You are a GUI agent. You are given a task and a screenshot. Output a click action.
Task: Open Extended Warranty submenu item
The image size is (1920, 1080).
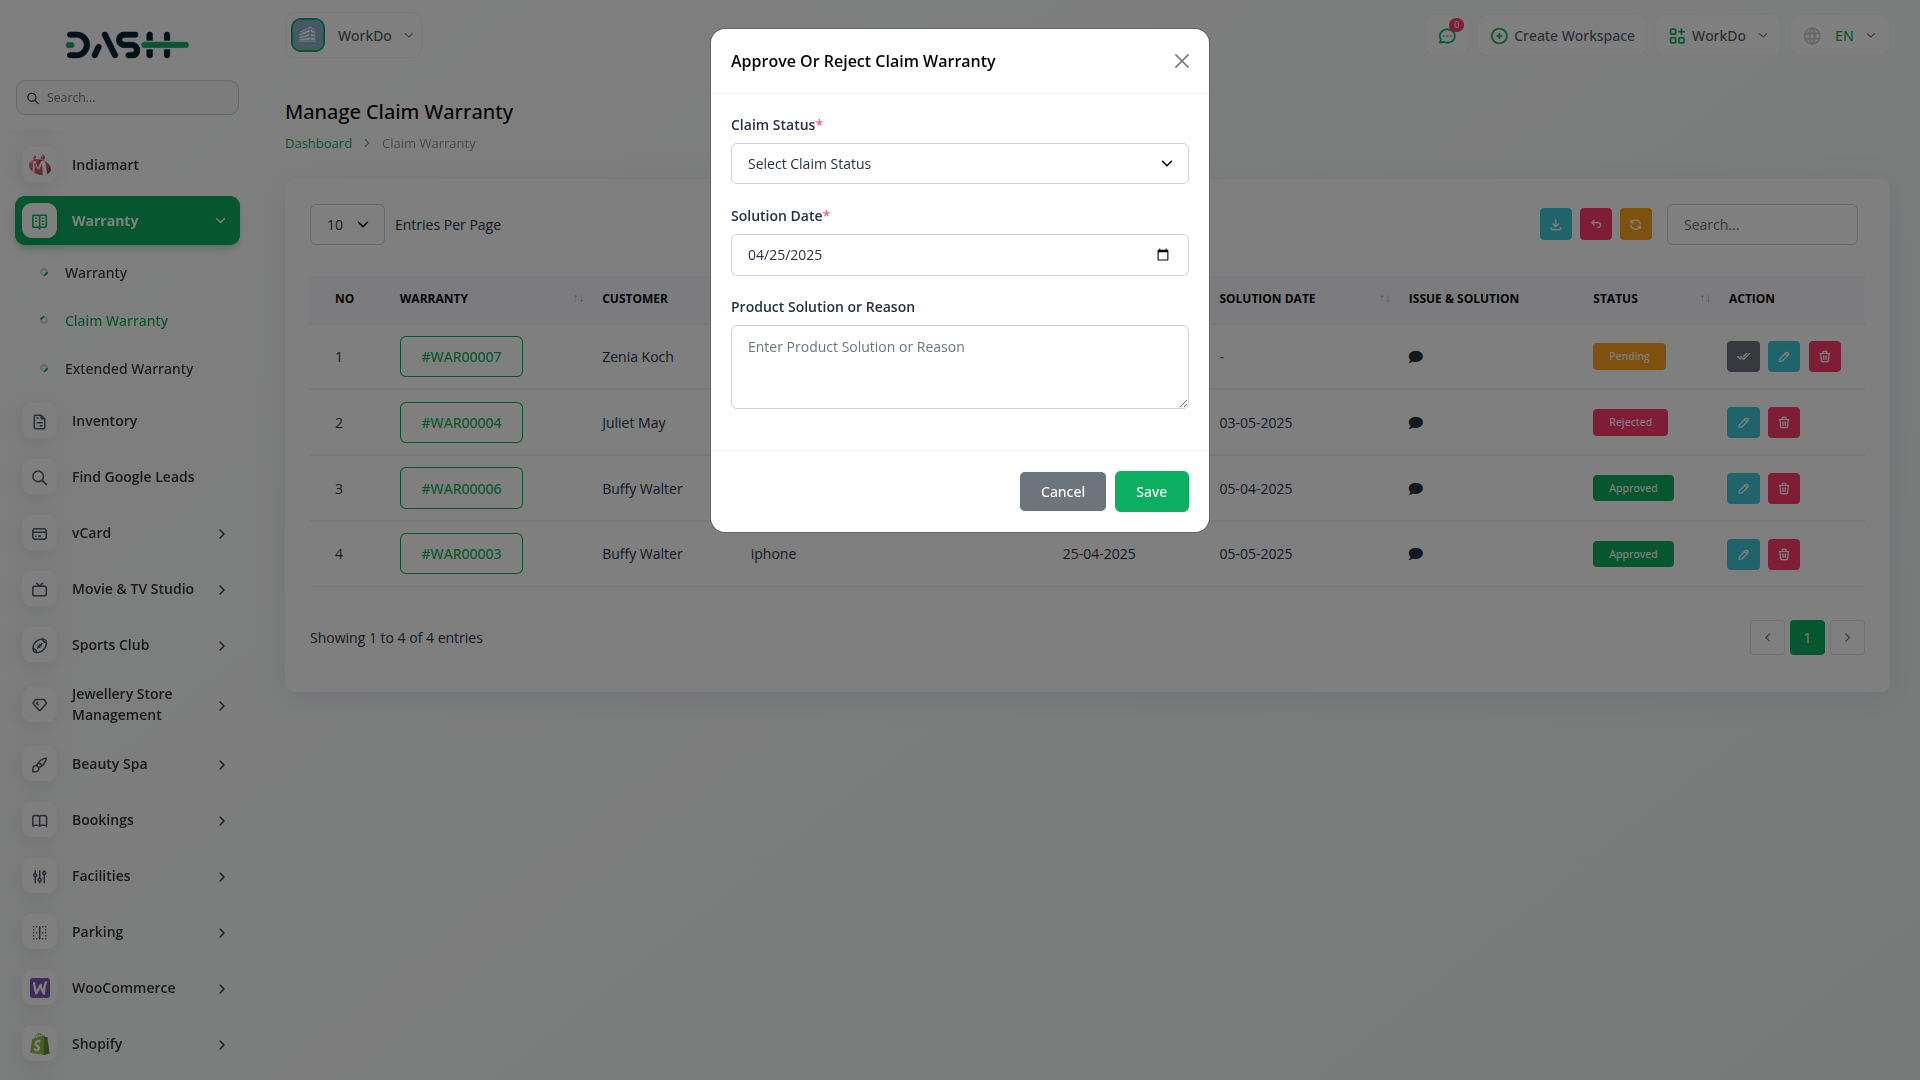[x=129, y=369]
